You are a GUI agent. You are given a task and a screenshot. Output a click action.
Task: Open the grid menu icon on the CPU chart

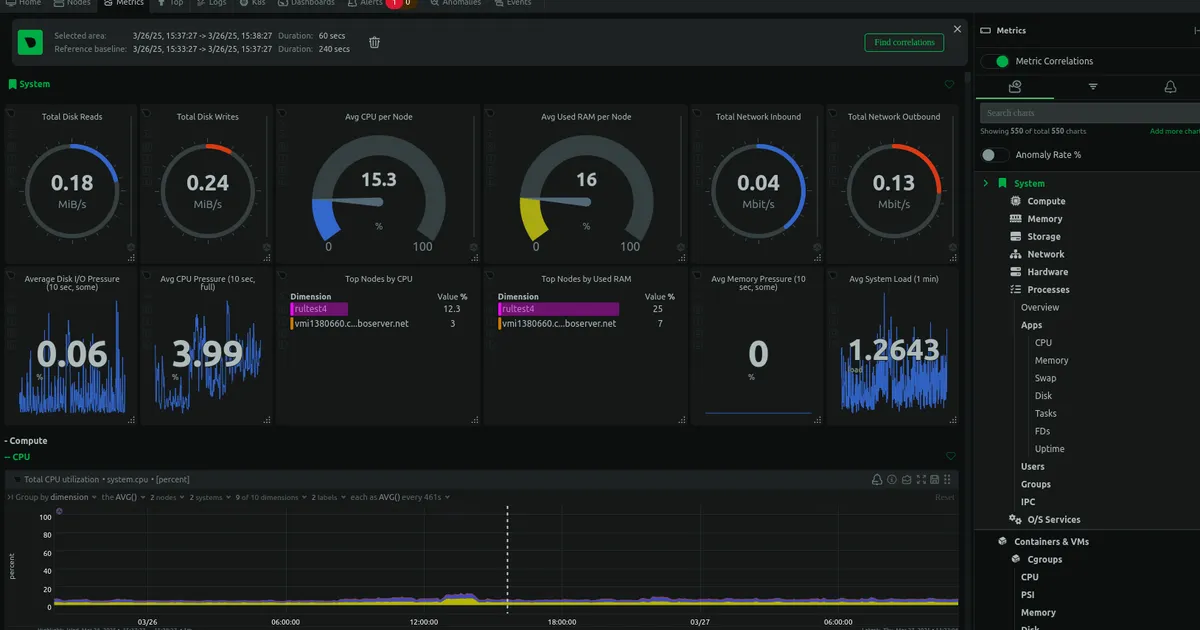pos(949,480)
